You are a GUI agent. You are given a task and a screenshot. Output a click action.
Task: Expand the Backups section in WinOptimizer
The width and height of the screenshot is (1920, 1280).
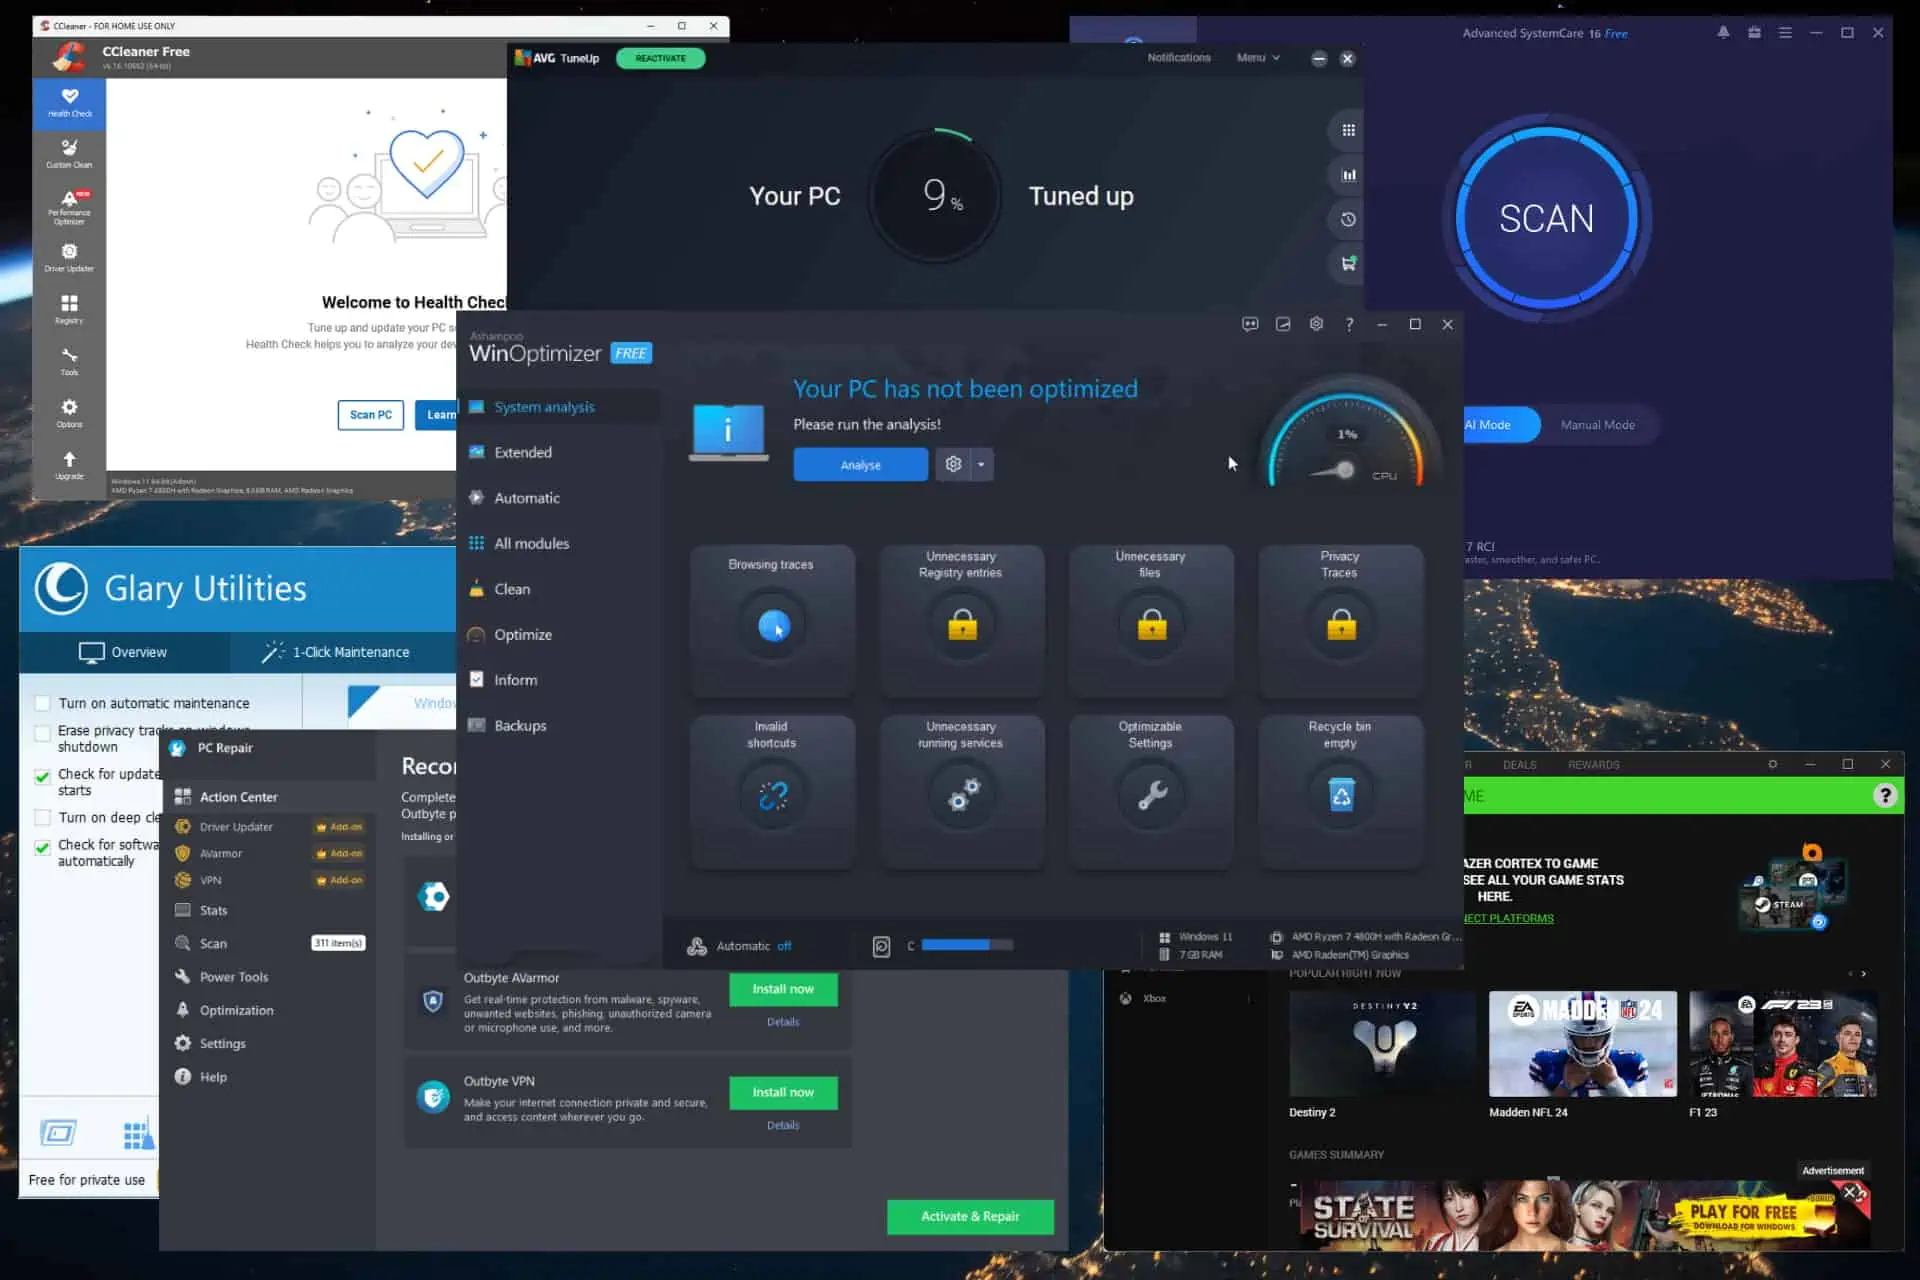pyautogui.click(x=519, y=726)
